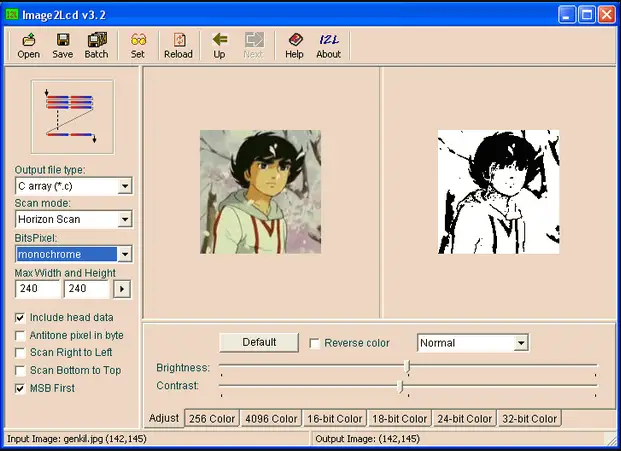Toggle Include head data checkbox

pyautogui.click(x=20, y=318)
